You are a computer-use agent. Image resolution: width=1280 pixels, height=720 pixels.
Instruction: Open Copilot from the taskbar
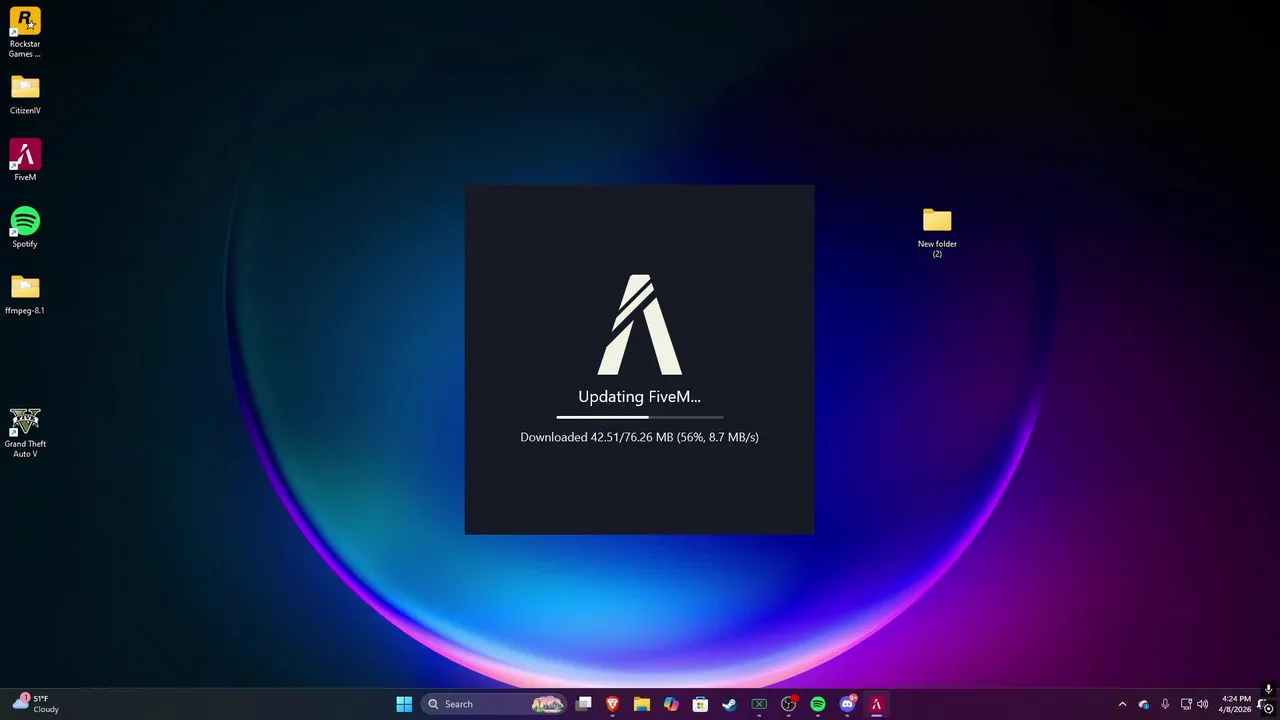click(x=671, y=704)
